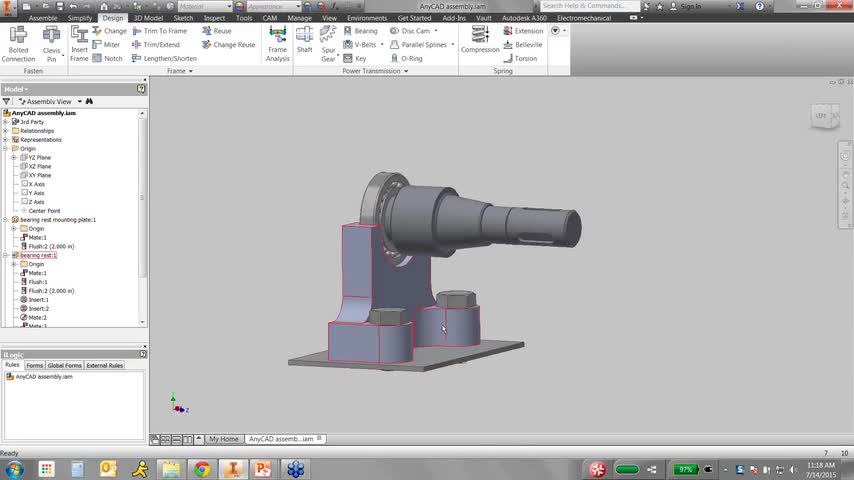This screenshot has width=854, height=480.
Task: Click the ViewCube in the viewport
Action: coord(820,116)
